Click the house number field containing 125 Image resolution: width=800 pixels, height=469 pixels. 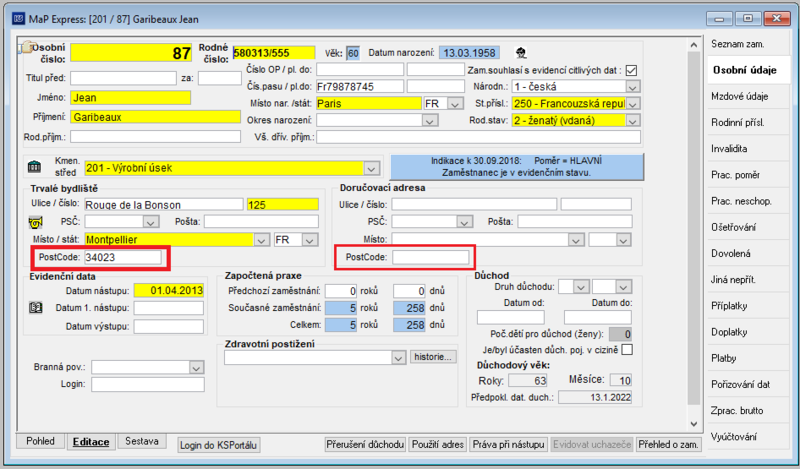coord(283,205)
